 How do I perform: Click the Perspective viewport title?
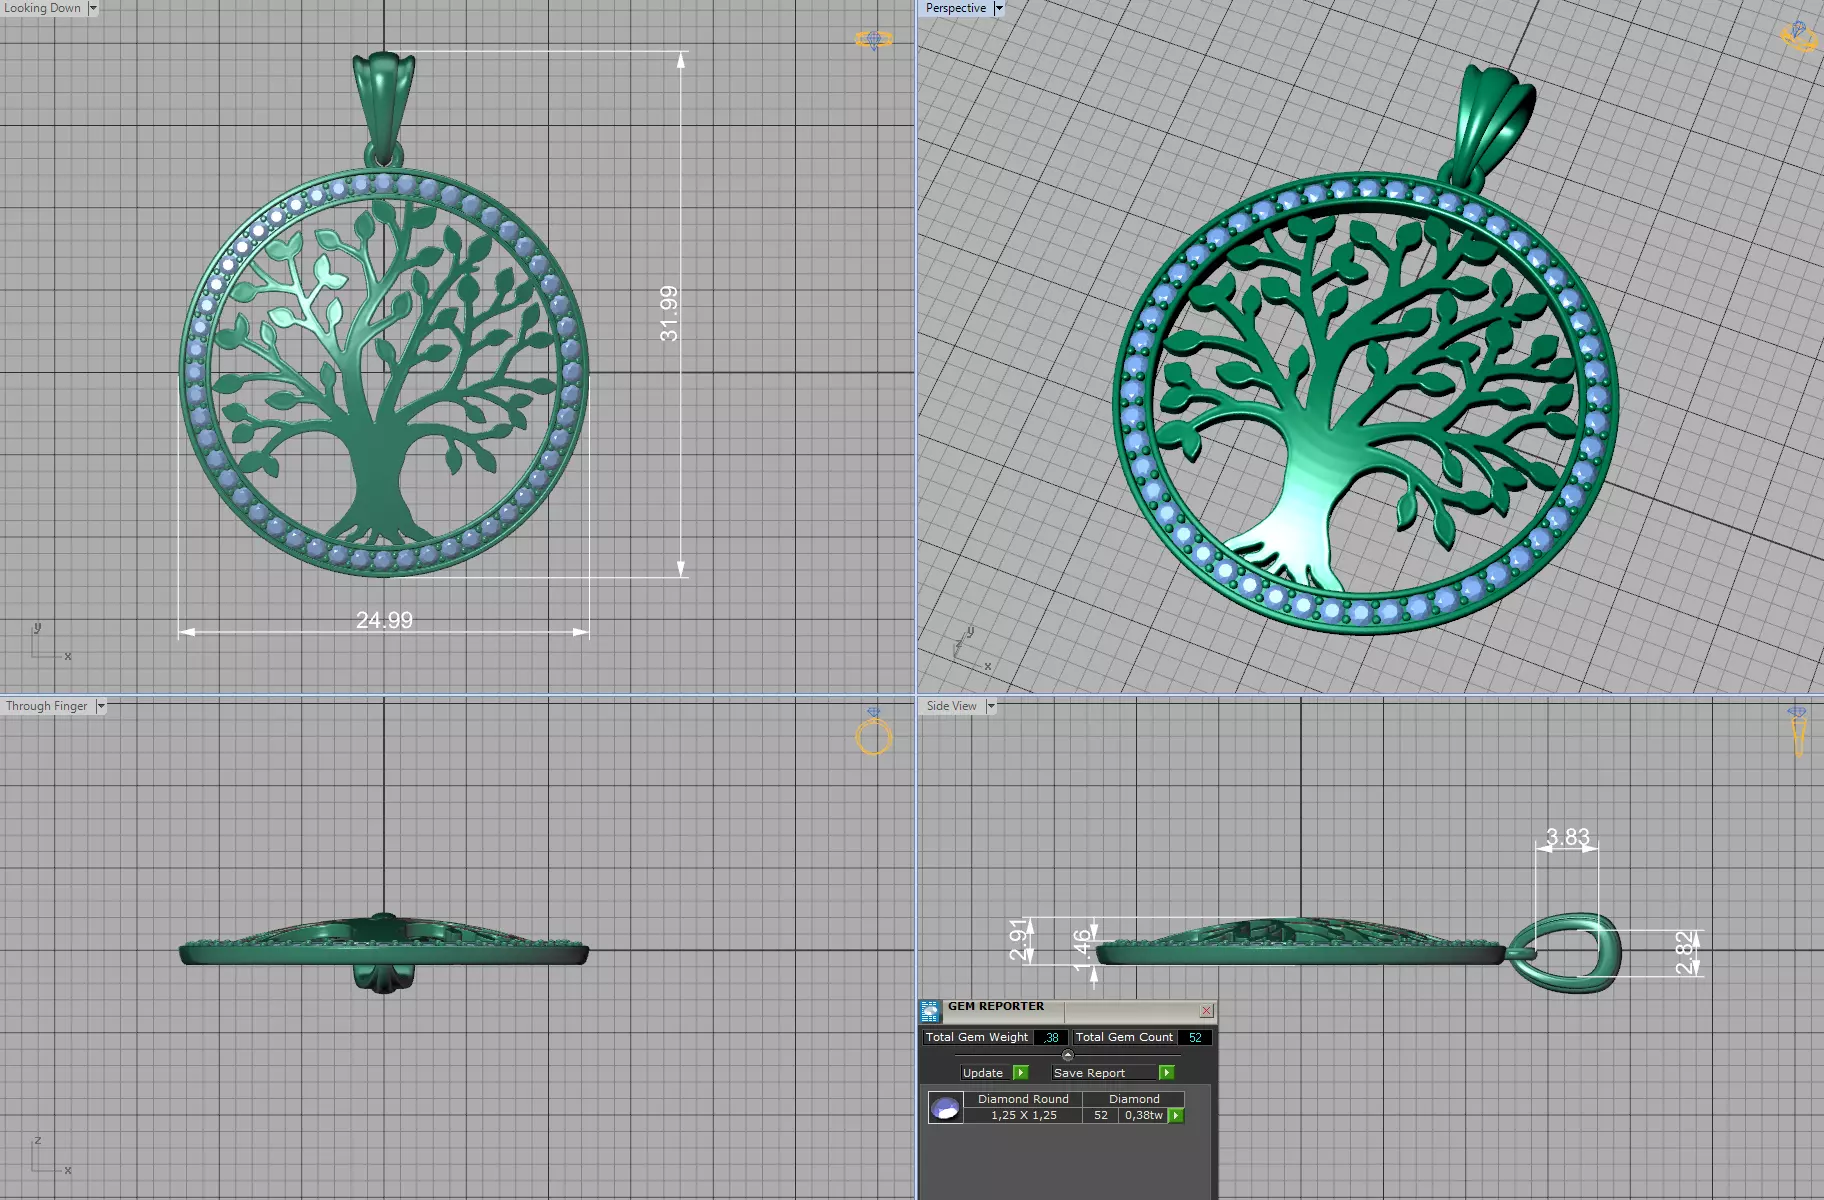point(956,8)
